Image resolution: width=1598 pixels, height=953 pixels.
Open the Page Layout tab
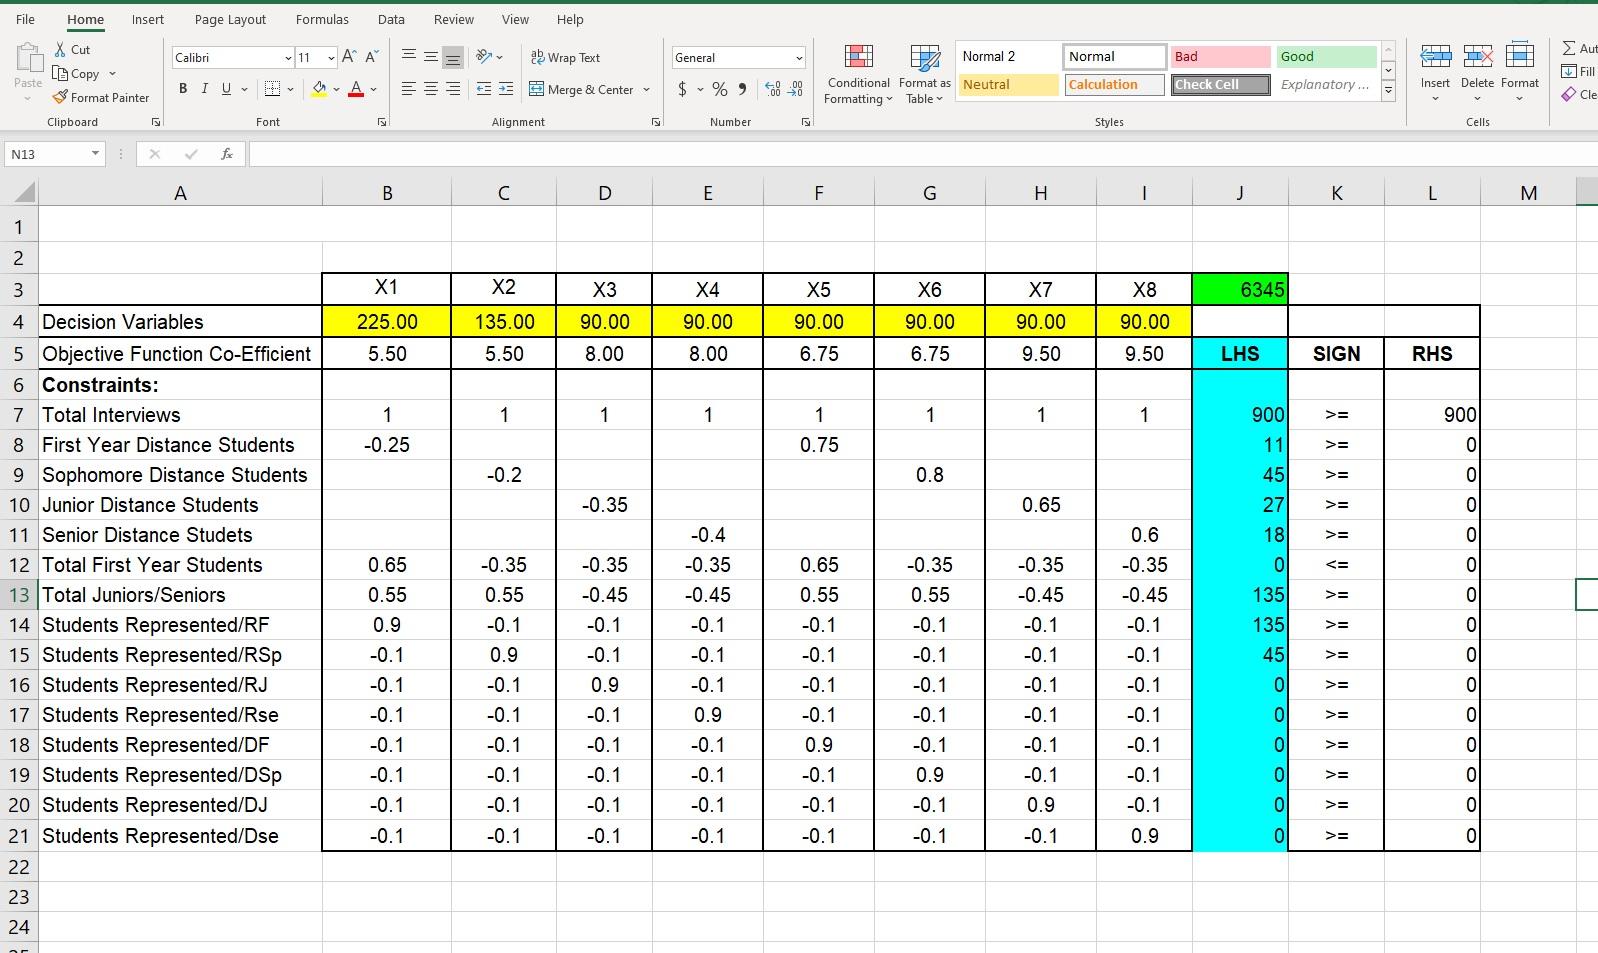coord(230,19)
